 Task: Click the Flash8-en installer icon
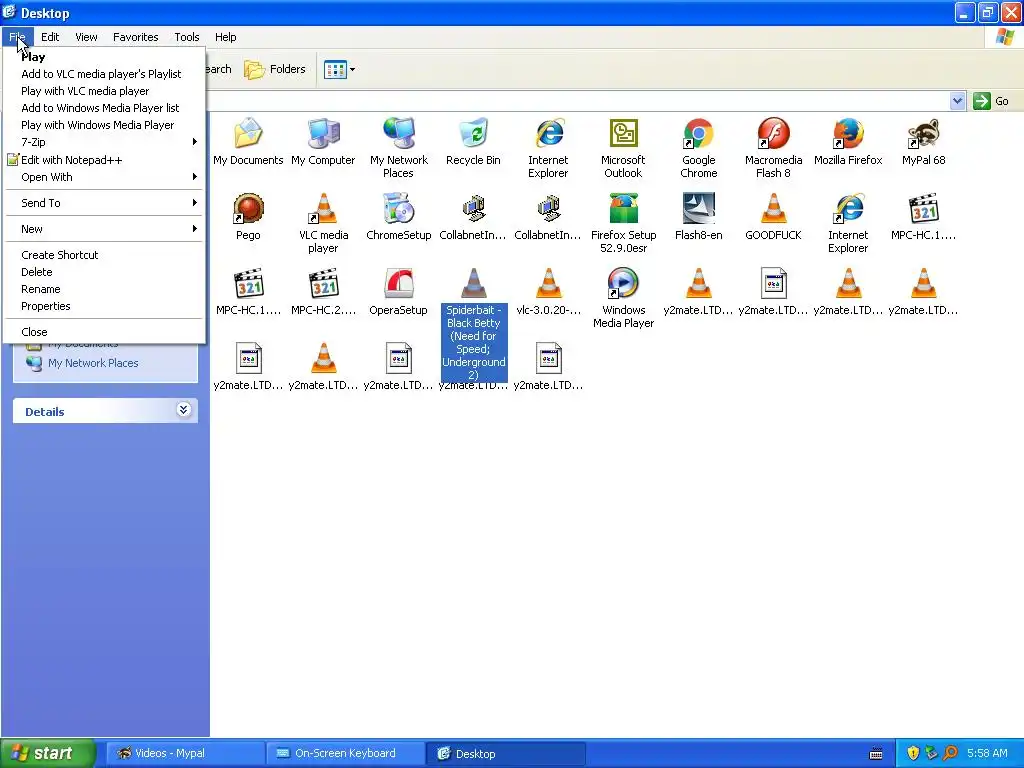[x=699, y=217]
